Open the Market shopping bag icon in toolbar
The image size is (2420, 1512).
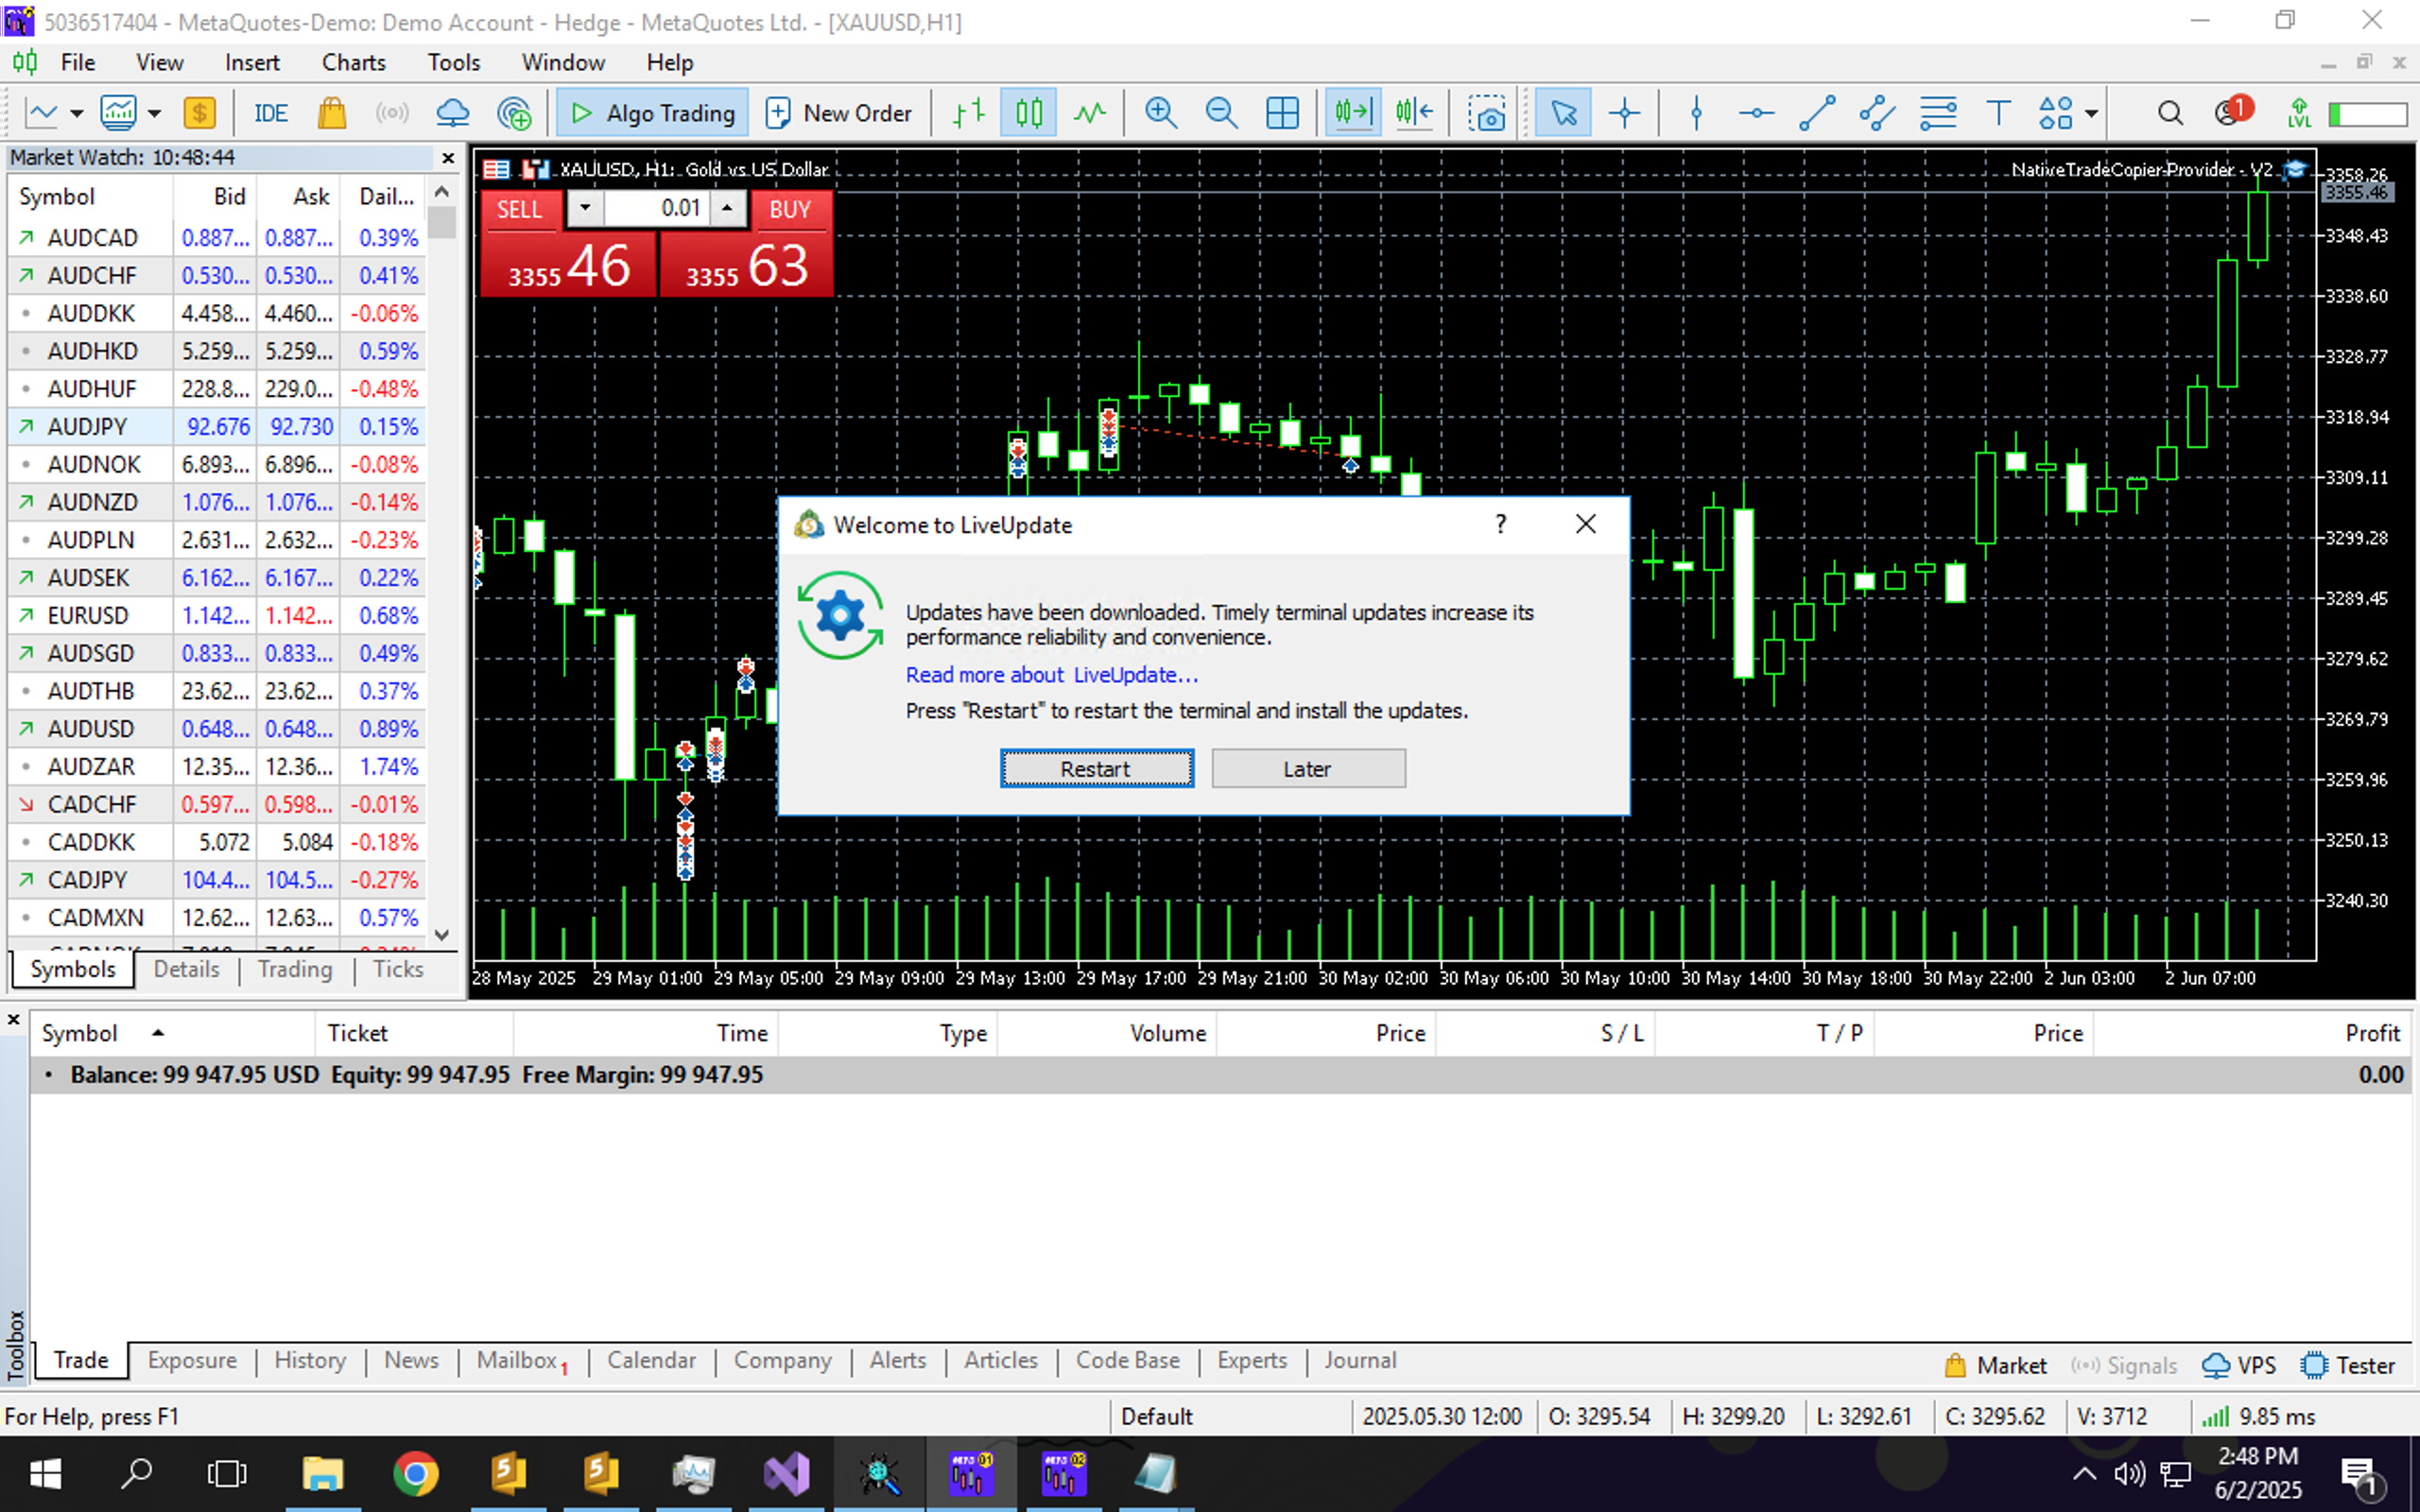point(332,113)
